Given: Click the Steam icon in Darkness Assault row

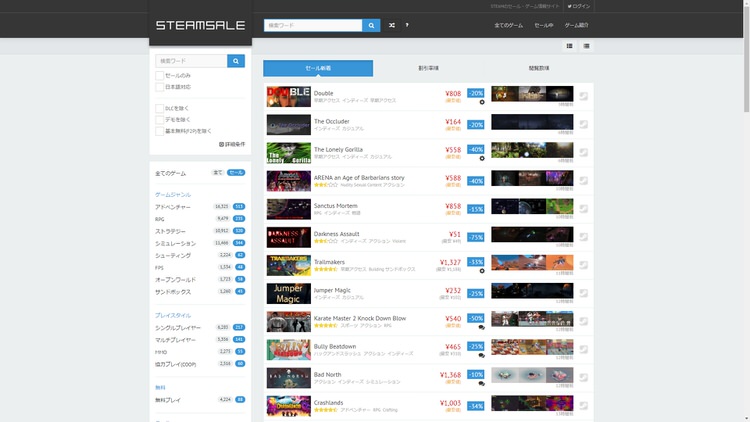Looking at the screenshot, I should tap(584, 237).
